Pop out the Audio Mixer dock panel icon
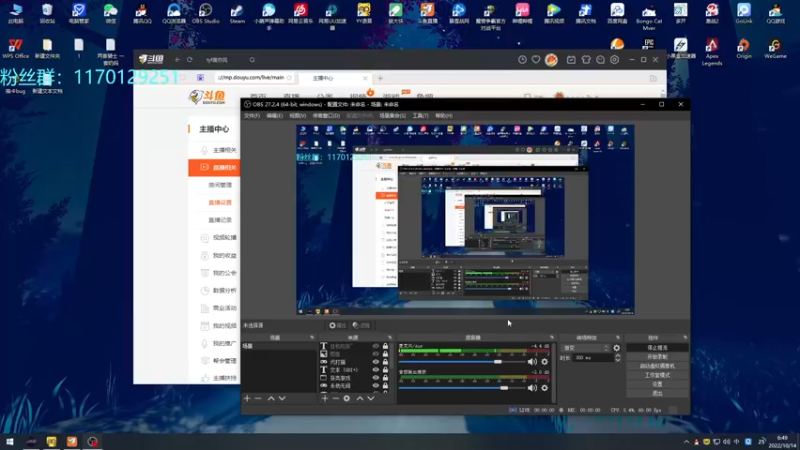Screen dimensions: 800x450 point(552,338)
